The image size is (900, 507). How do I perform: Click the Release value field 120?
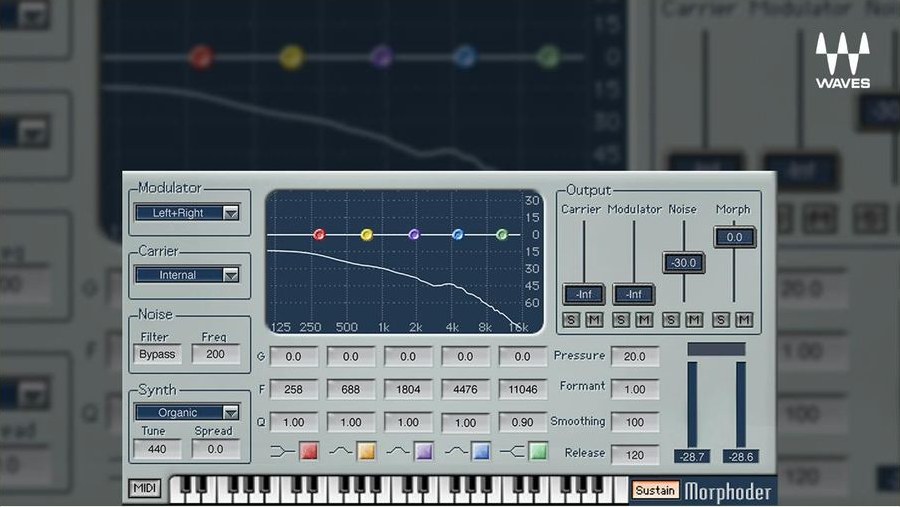click(635, 455)
